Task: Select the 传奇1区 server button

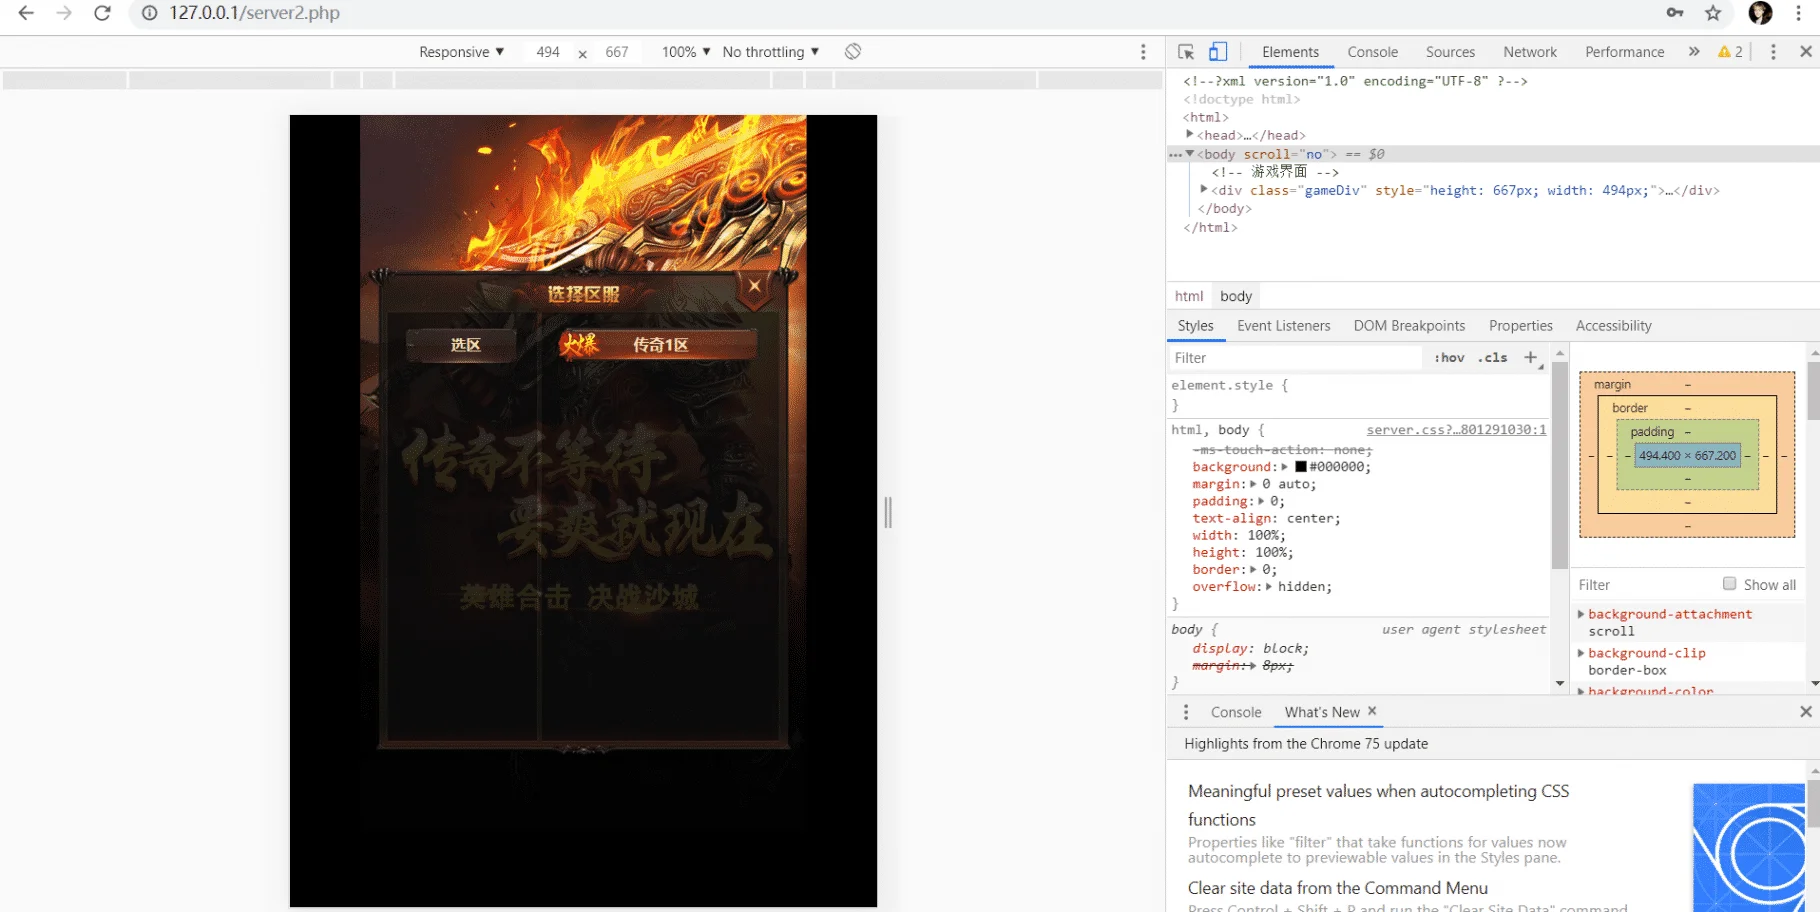Action: pyautogui.click(x=657, y=345)
